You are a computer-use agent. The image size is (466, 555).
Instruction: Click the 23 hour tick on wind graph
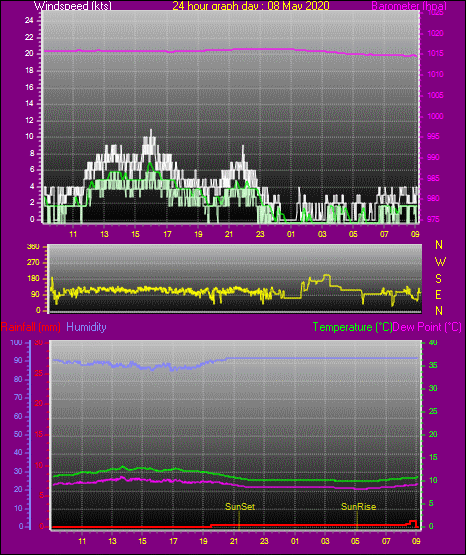click(260, 234)
